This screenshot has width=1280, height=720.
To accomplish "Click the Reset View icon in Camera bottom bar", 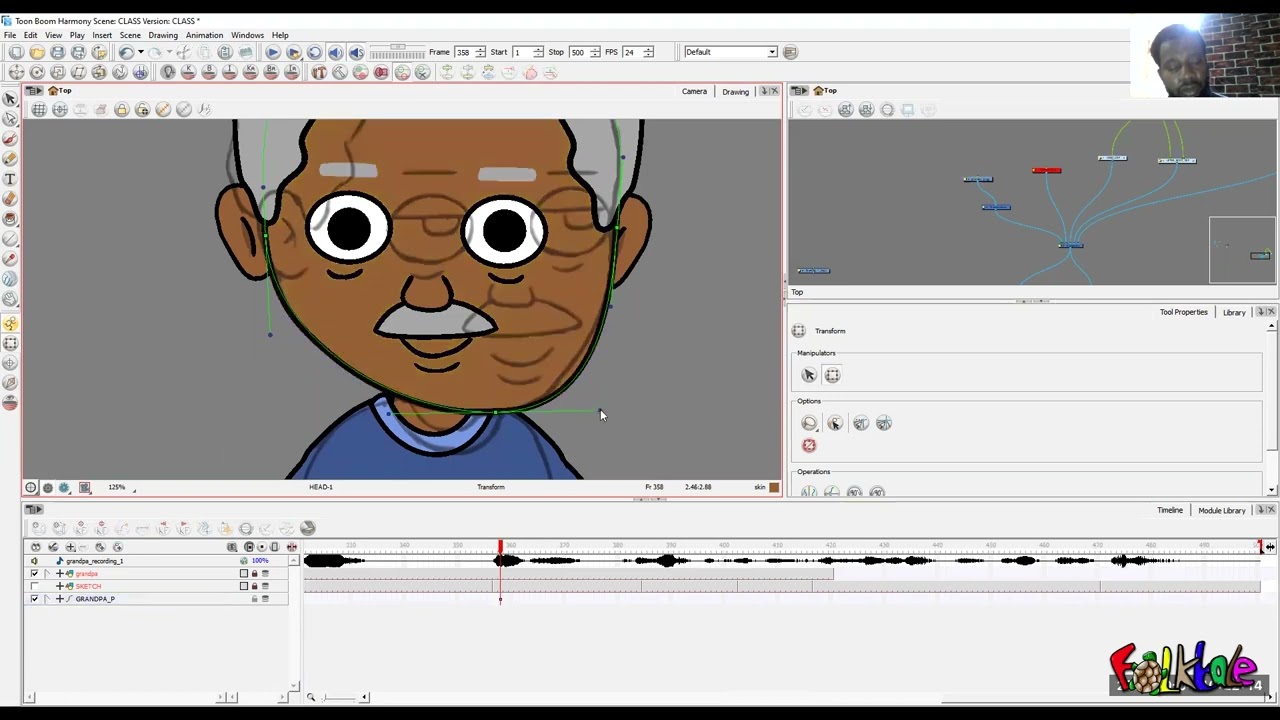I will click(x=31, y=487).
